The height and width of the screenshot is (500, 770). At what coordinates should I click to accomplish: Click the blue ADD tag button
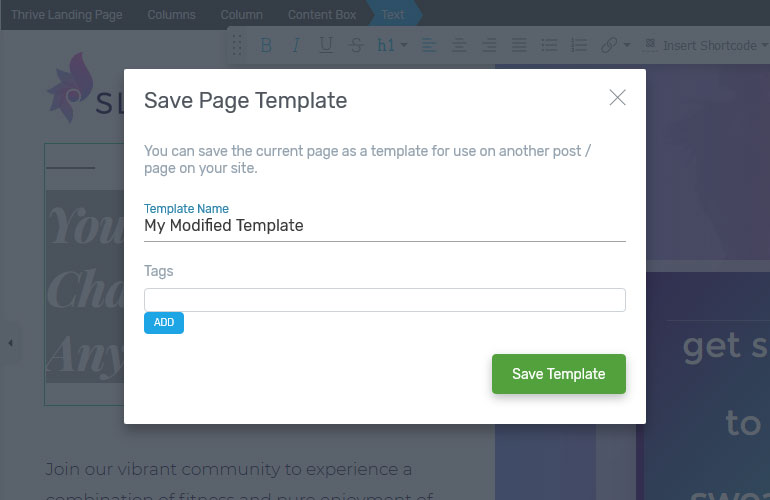[x=164, y=323]
